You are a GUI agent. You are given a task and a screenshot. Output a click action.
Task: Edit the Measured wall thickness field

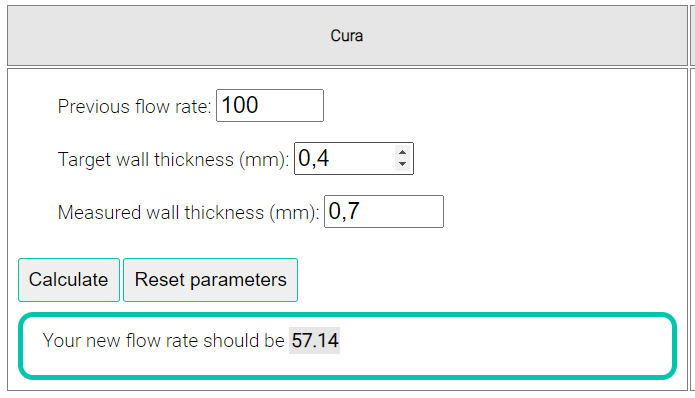coord(384,211)
